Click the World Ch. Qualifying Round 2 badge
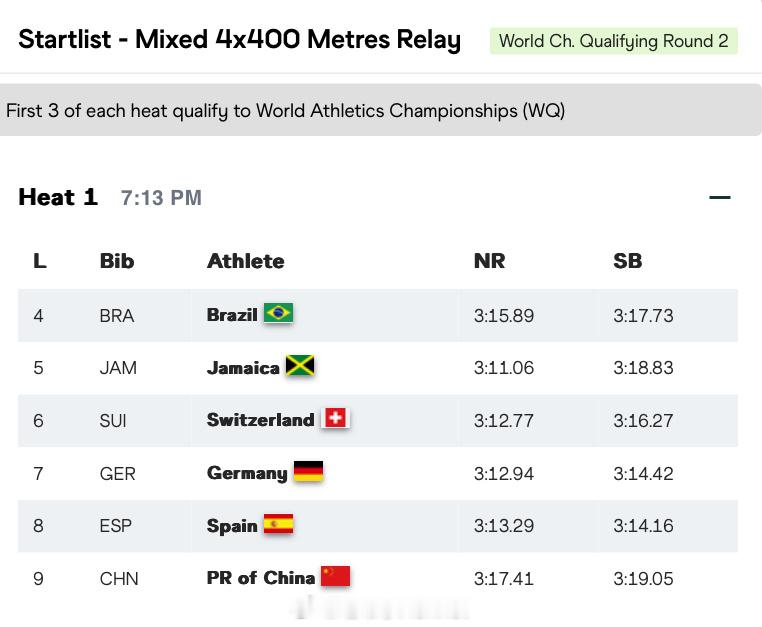This screenshot has height=627, width=762. (x=614, y=41)
